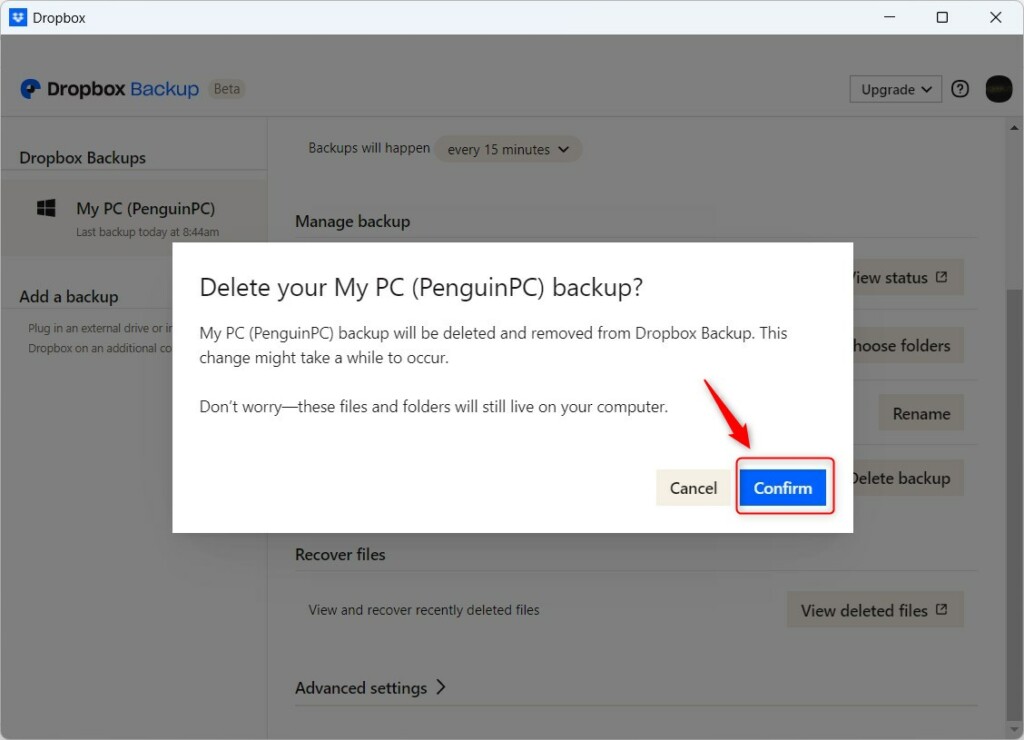Maximize the Dropbox window
Image resolution: width=1024 pixels, height=740 pixels.
(942, 17)
